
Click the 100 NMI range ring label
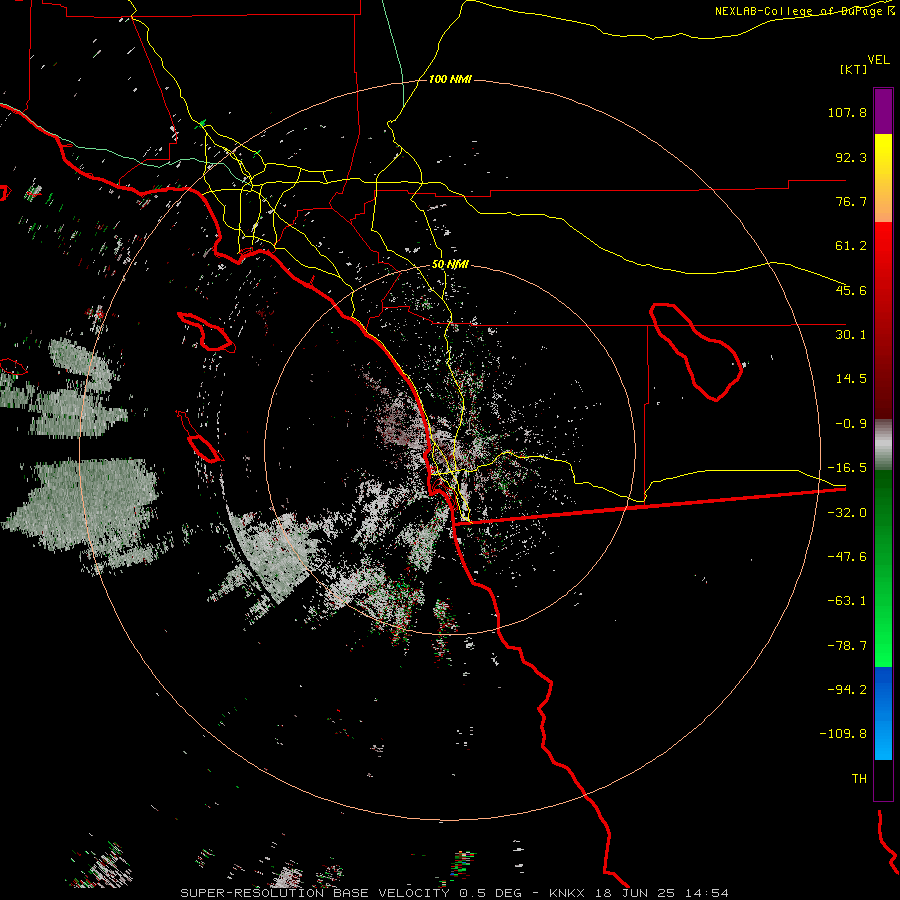click(450, 79)
